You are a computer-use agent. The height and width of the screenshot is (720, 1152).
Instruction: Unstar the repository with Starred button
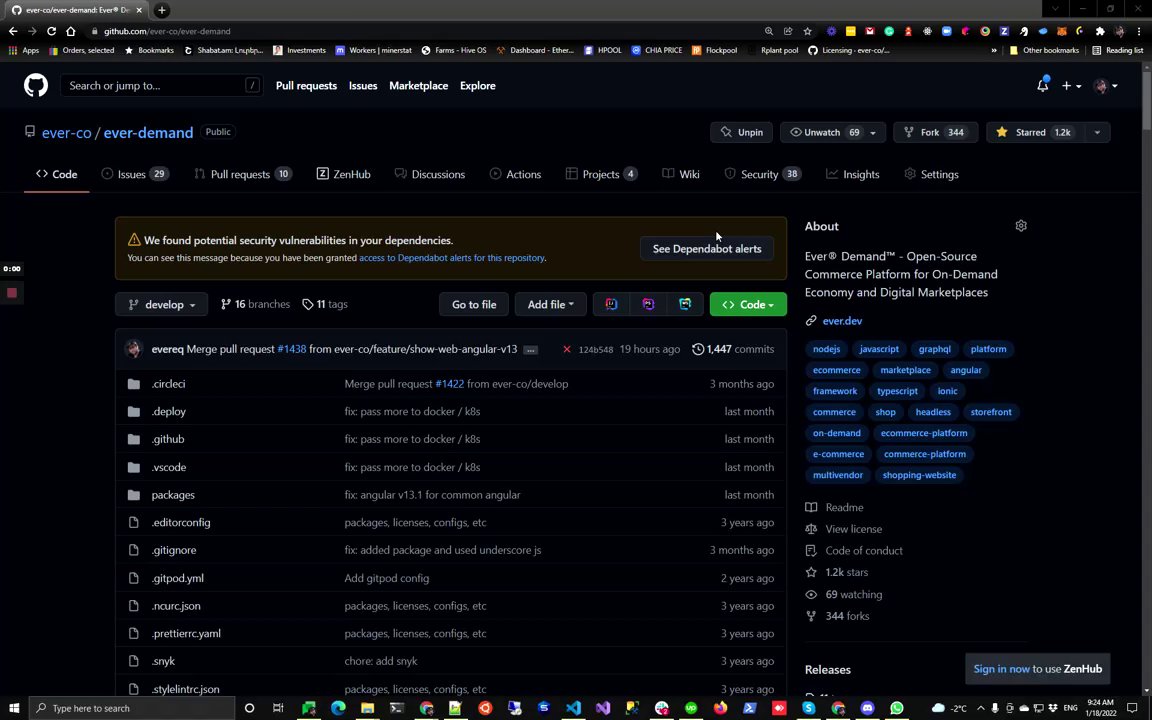(x=1035, y=132)
